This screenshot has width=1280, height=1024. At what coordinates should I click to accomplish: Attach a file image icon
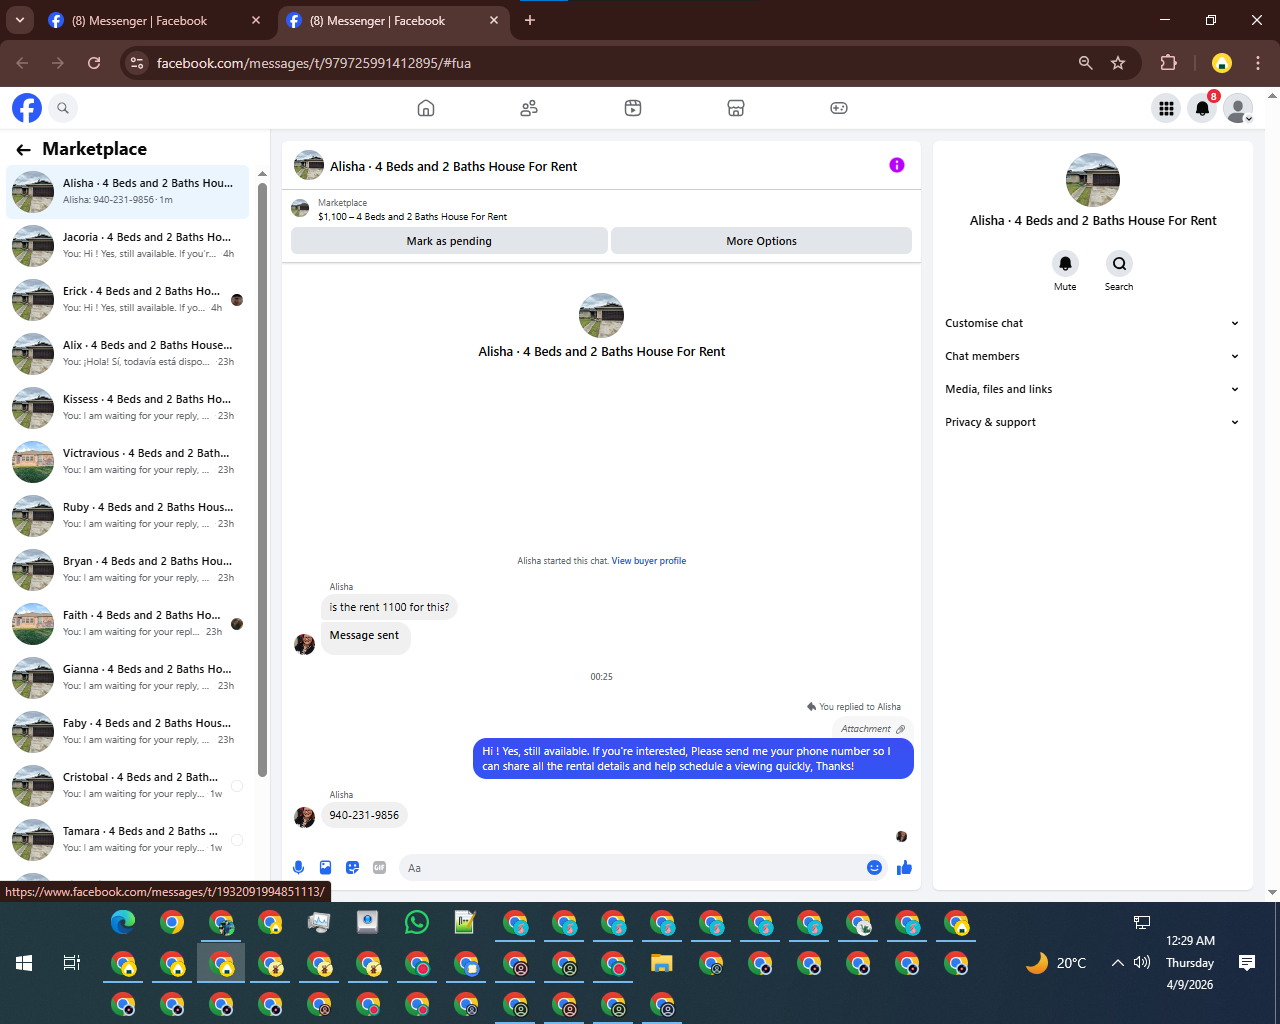pos(325,867)
